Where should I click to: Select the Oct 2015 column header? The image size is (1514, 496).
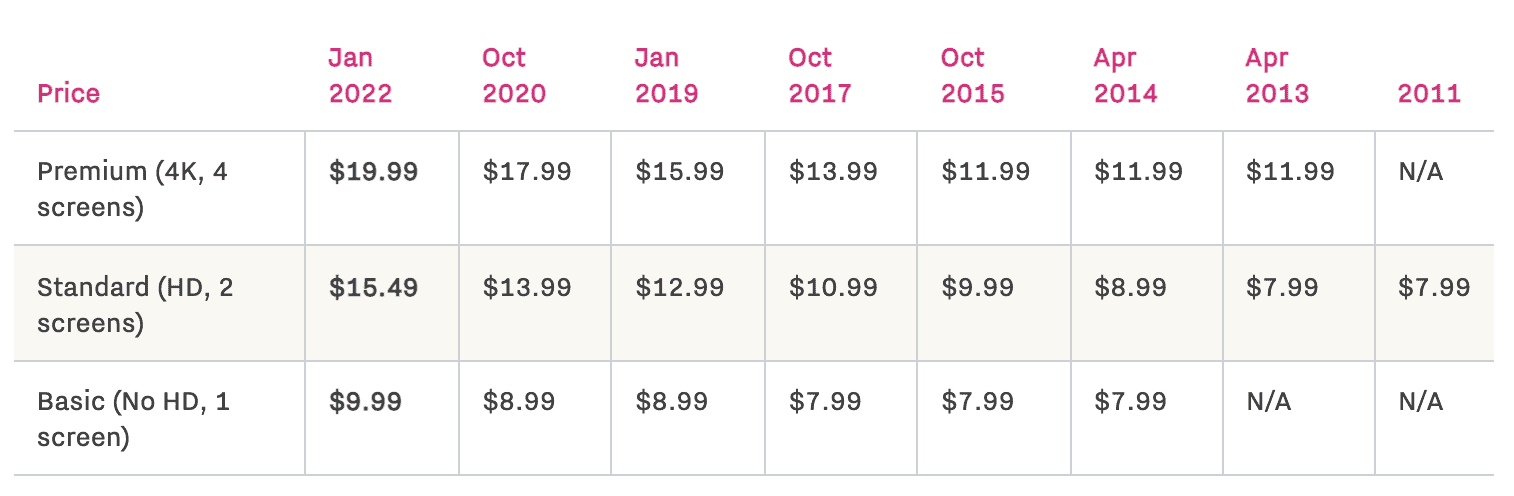pos(972,76)
